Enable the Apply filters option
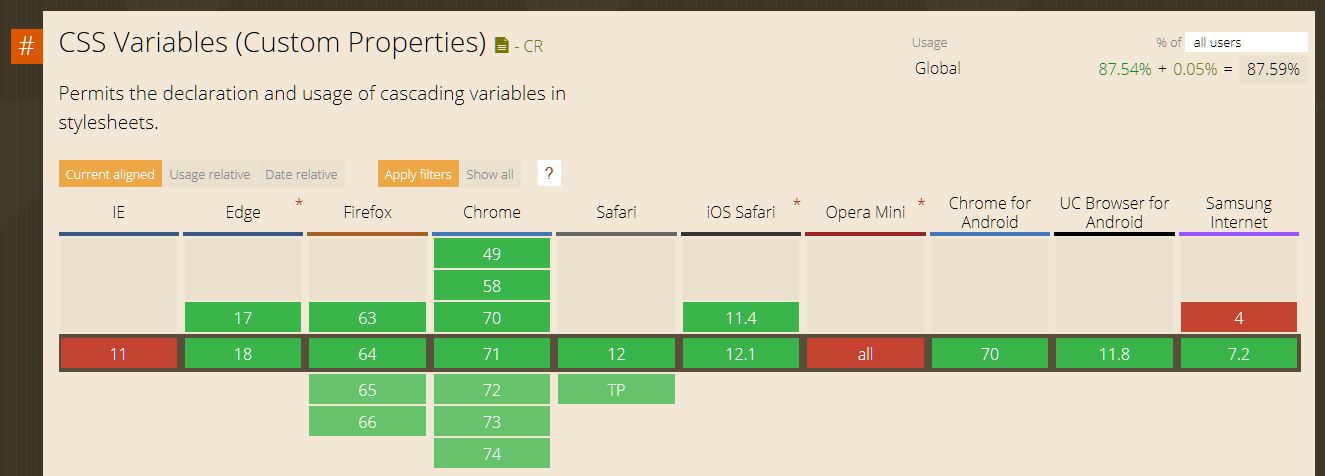Viewport: 1325px width, 476px height. click(418, 174)
